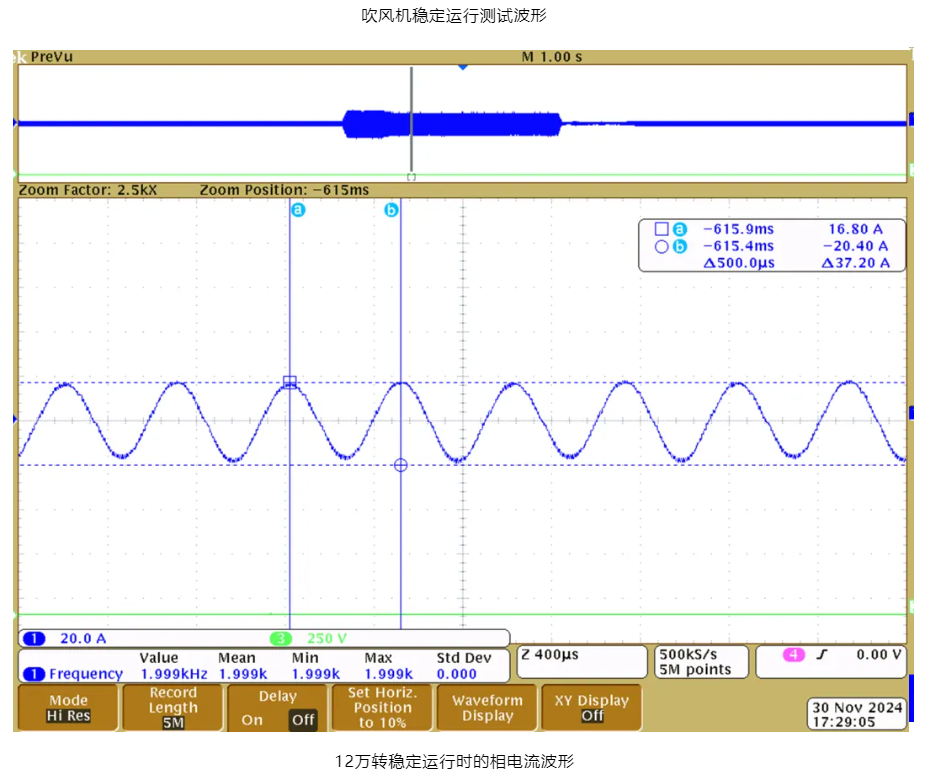
Task: Click the round cursor b crosshair on waveform
Action: coord(401,465)
